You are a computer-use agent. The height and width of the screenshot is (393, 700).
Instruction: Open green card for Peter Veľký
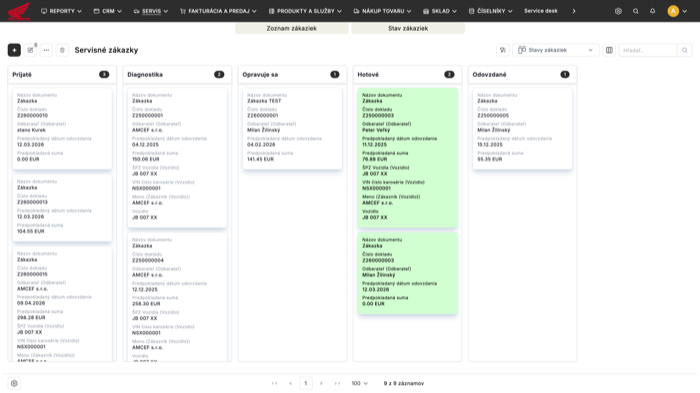pos(408,158)
